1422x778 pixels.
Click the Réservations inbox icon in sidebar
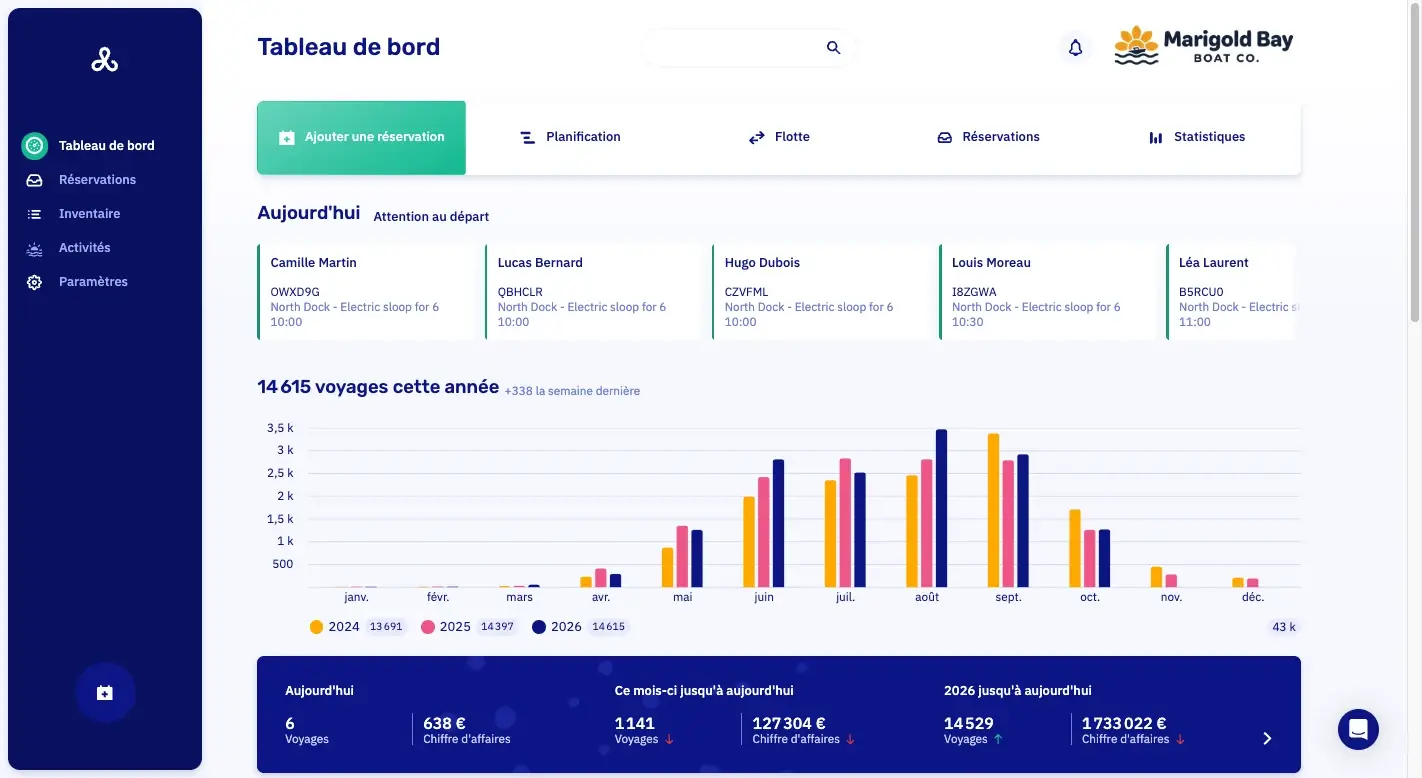pyautogui.click(x=34, y=180)
